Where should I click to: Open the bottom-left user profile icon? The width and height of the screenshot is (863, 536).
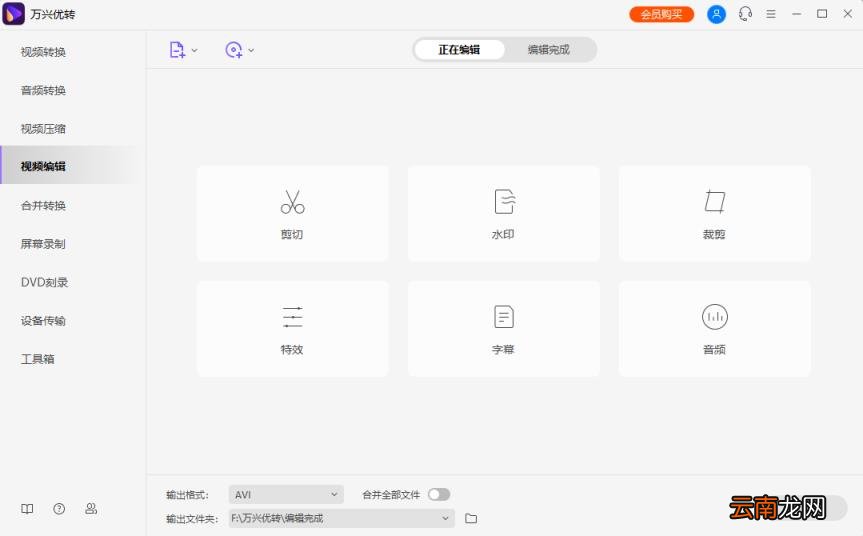(91, 508)
